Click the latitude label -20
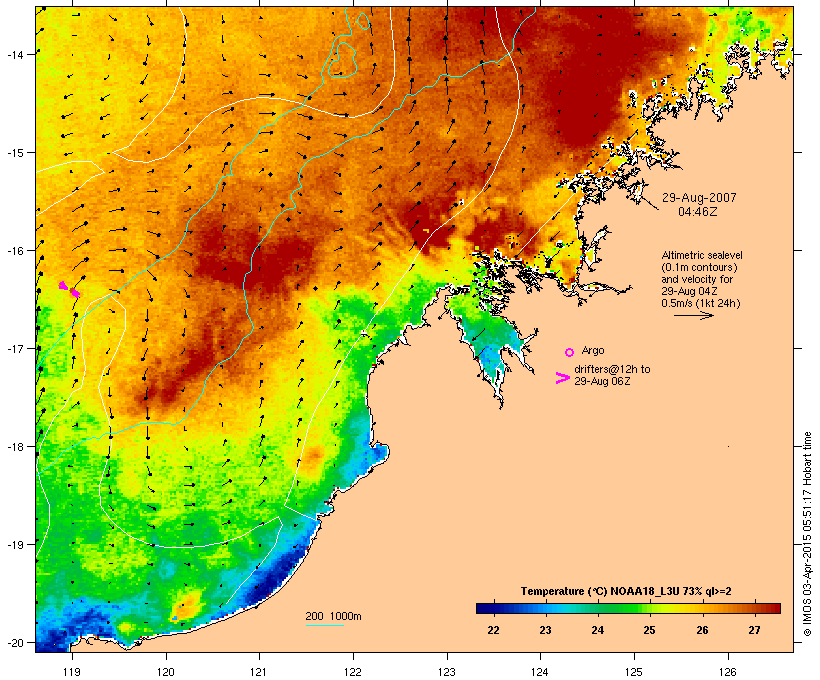Image resolution: width=820 pixels, height=680 pixels. [x=14, y=642]
